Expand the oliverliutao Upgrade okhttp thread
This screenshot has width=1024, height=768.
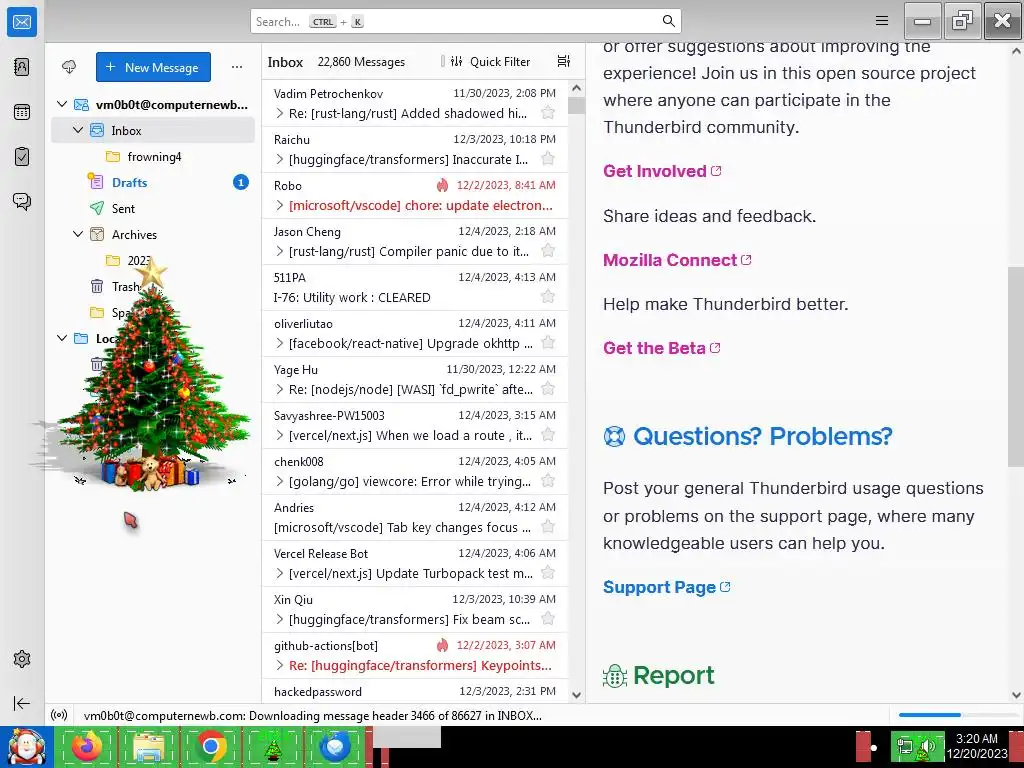tap(280, 344)
